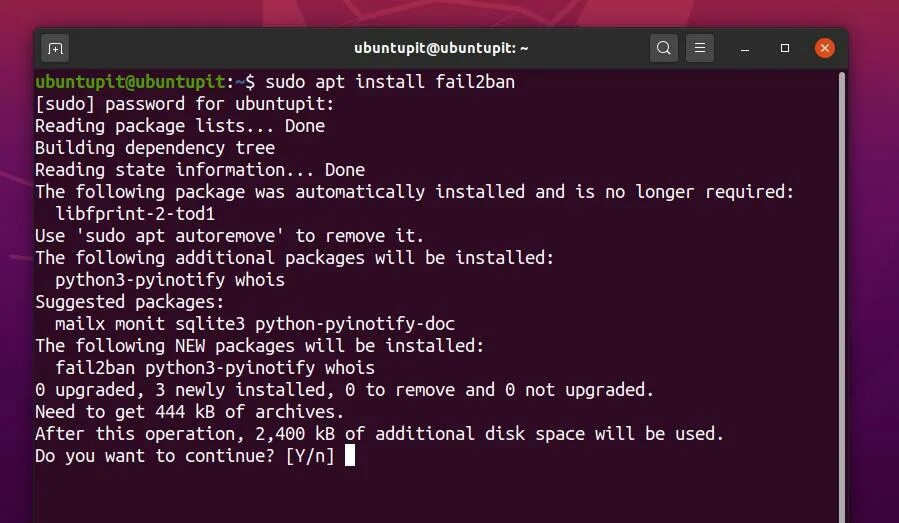The height and width of the screenshot is (523, 899).
Task: Click the 'Reading package lists... Done' line
Action: [180, 126]
